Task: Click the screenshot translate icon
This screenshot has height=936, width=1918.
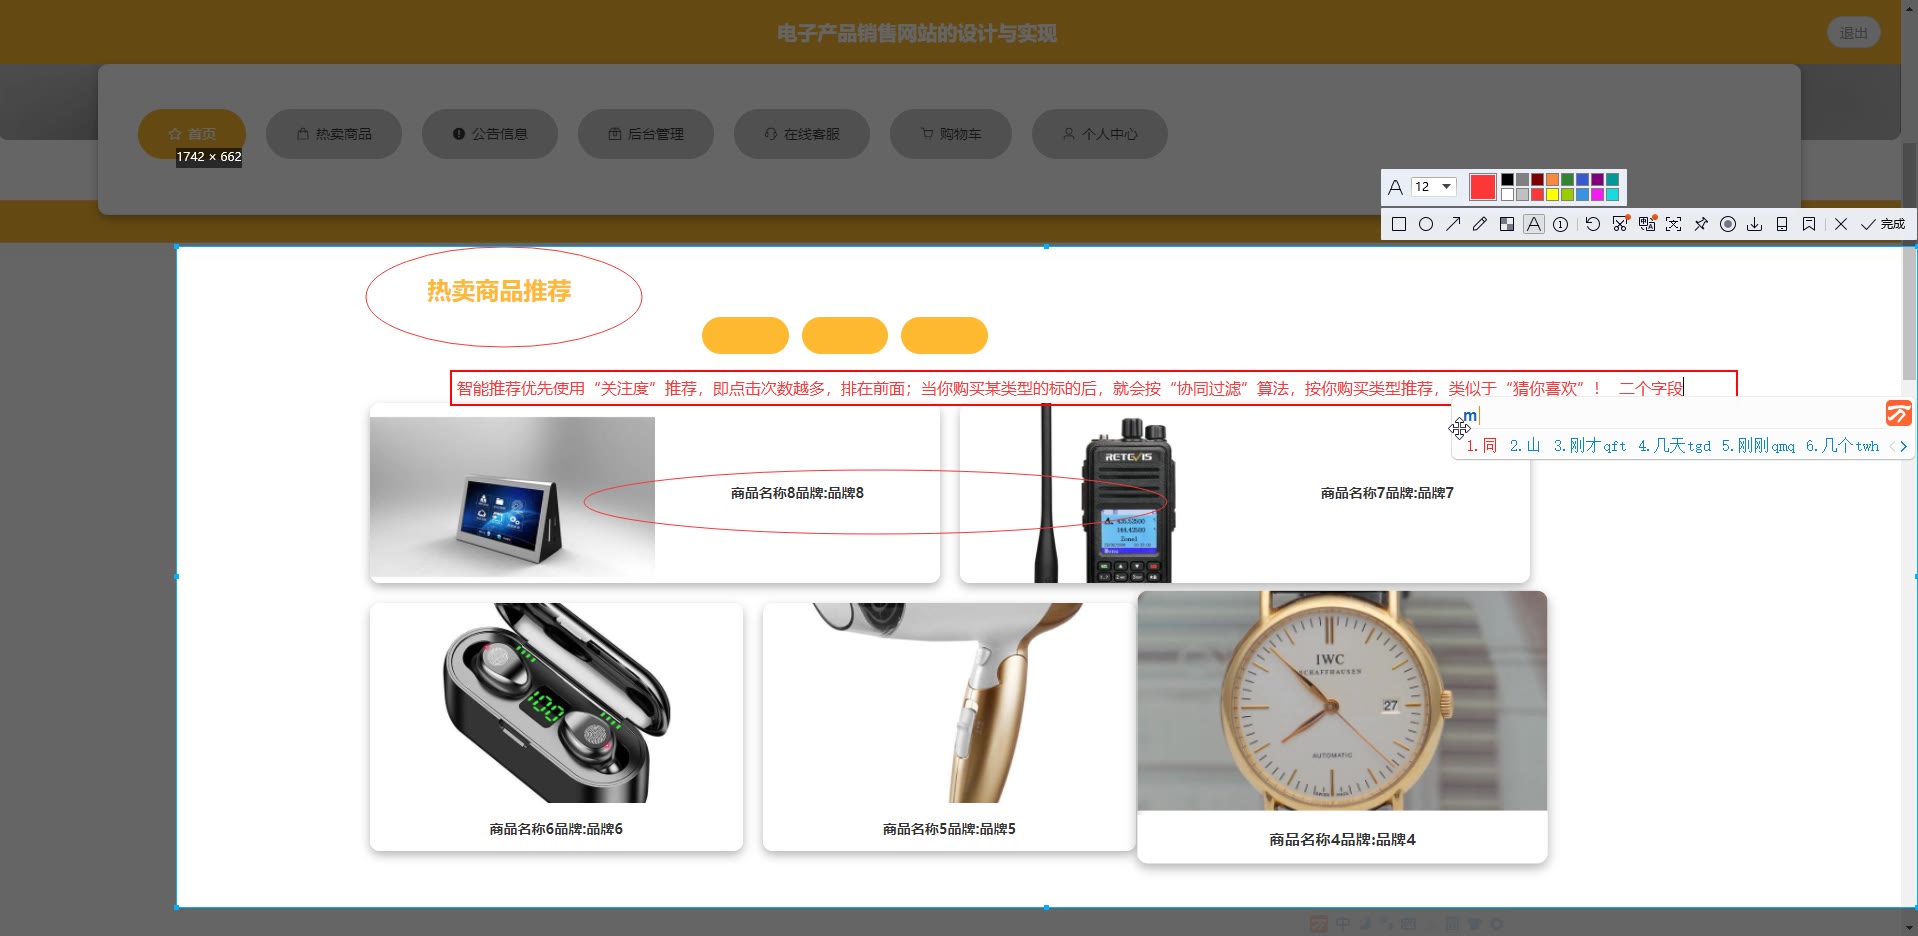Action: click(x=1647, y=224)
